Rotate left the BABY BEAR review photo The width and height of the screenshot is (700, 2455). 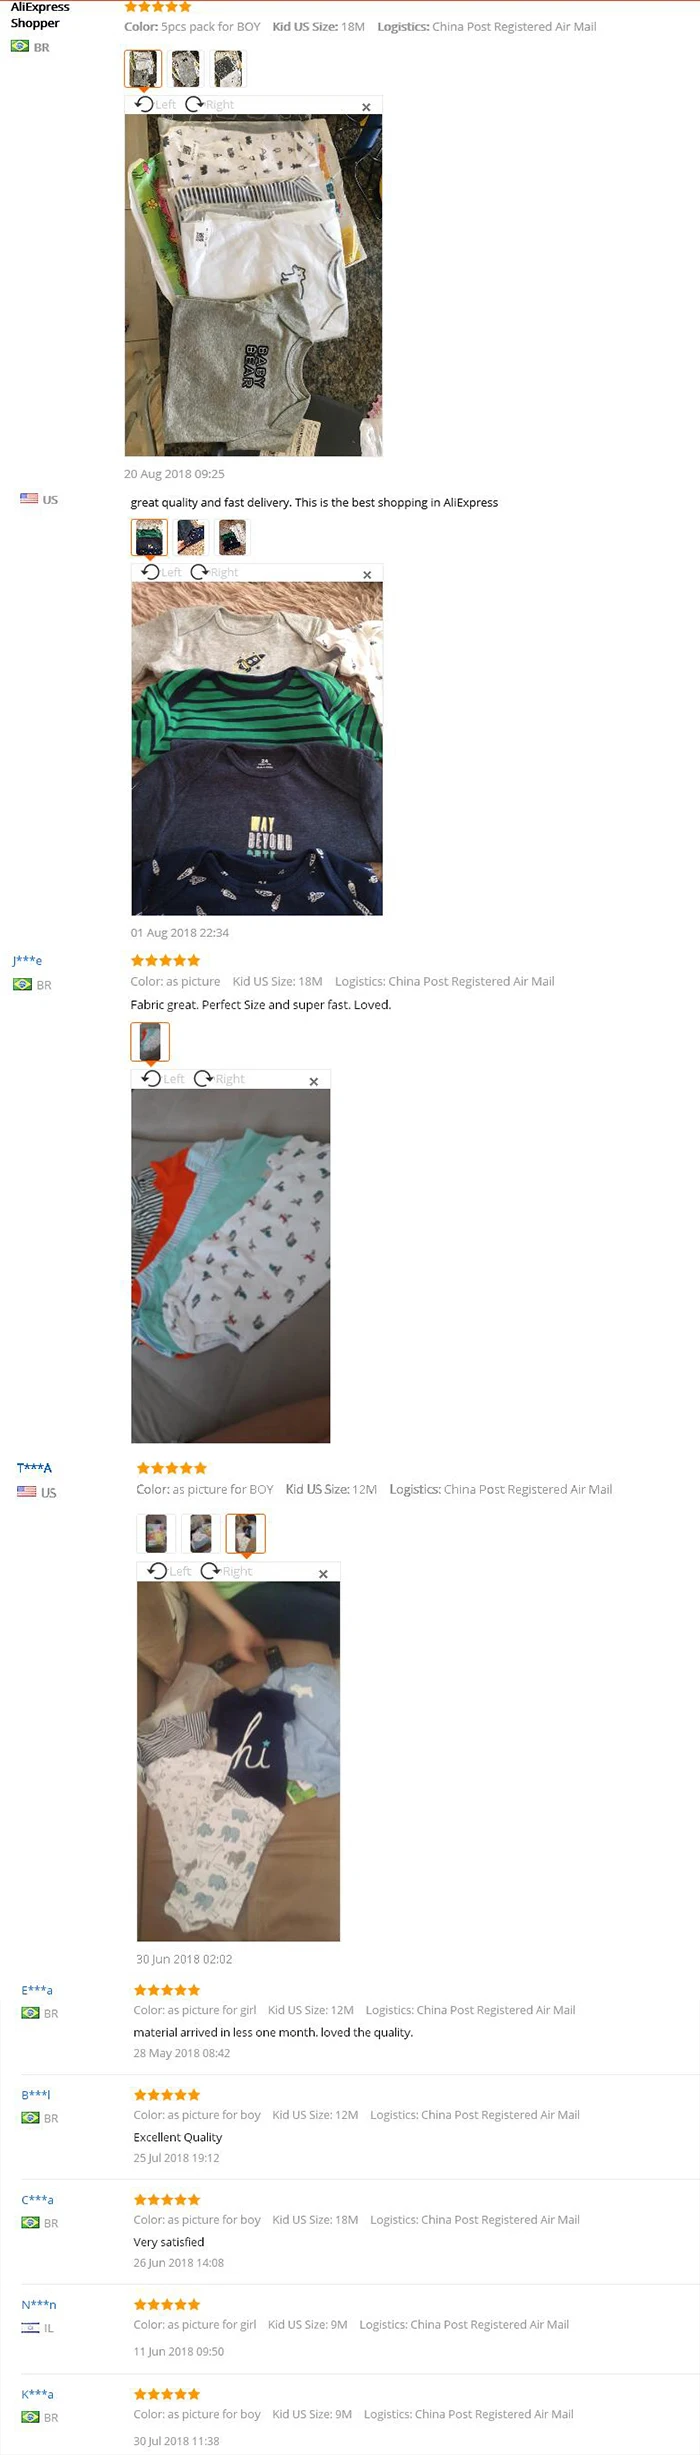[x=155, y=104]
